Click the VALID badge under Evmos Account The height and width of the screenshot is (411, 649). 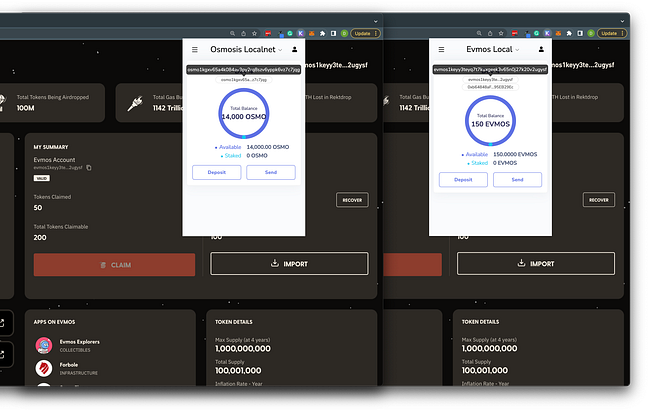click(41, 178)
